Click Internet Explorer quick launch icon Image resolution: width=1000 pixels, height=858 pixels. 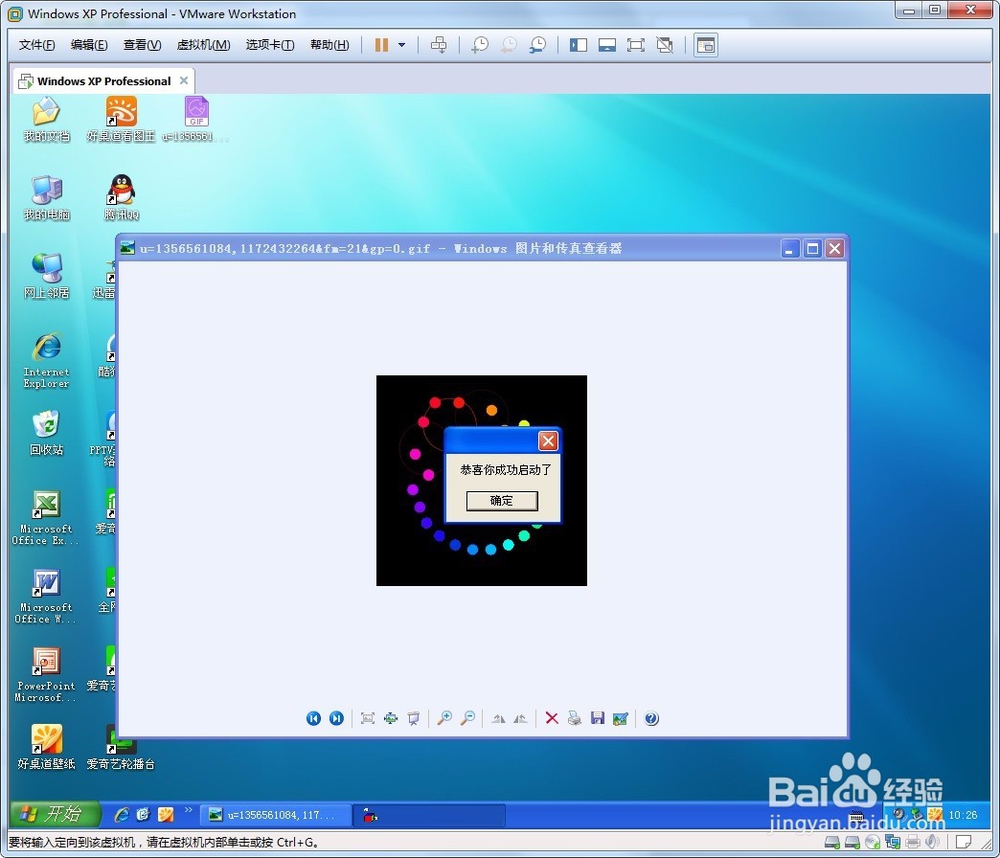click(x=121, y=815)
